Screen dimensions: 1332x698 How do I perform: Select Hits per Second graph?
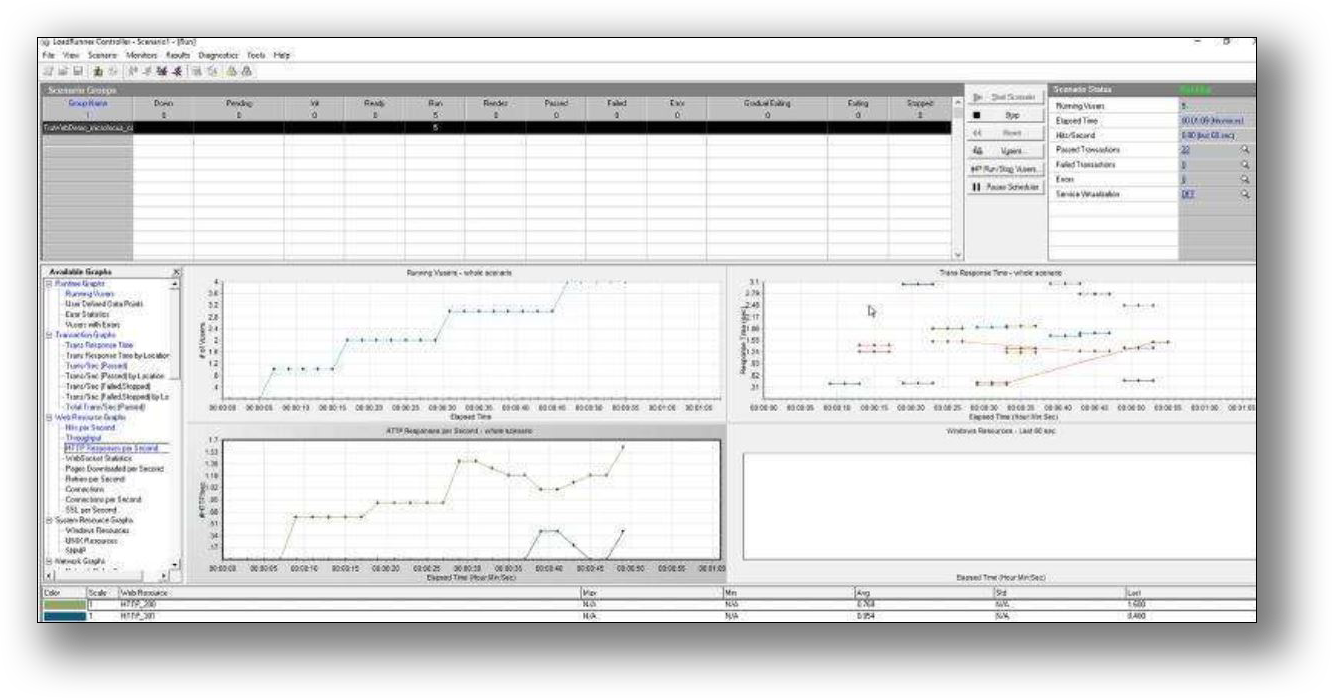tap(88, 427)
